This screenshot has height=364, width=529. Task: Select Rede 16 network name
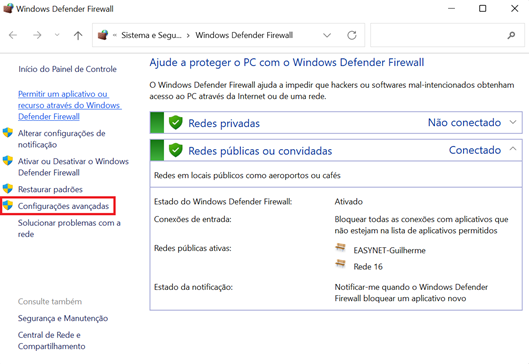pyautogui.click(x=368, y=267)
